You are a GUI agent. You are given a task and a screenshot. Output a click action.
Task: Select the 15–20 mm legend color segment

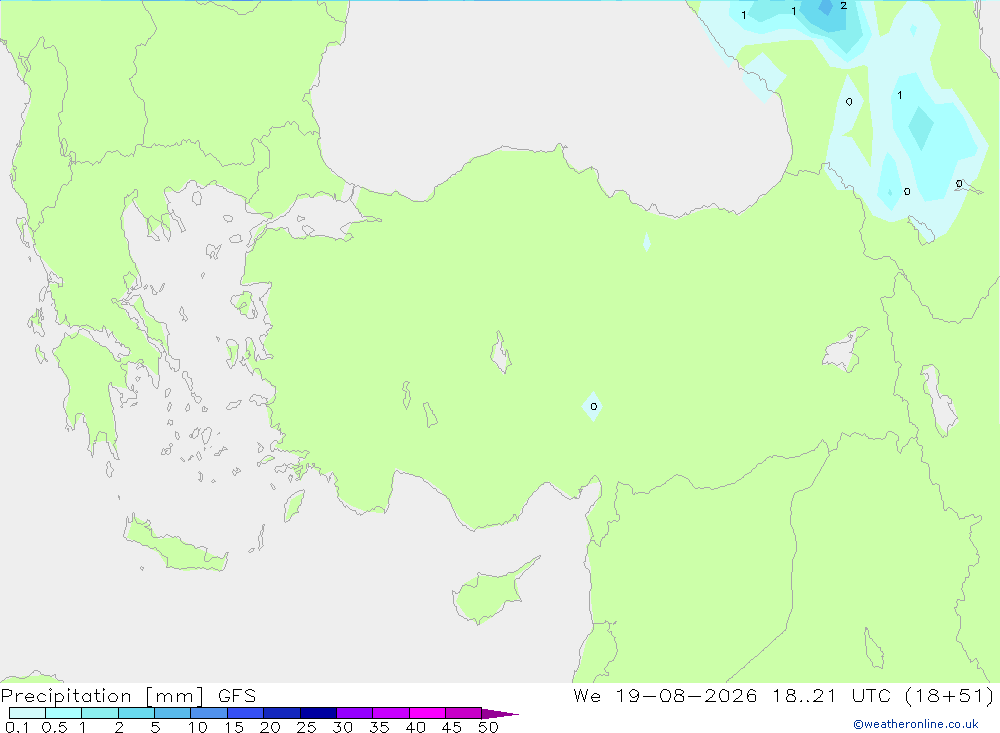[246, 713]
